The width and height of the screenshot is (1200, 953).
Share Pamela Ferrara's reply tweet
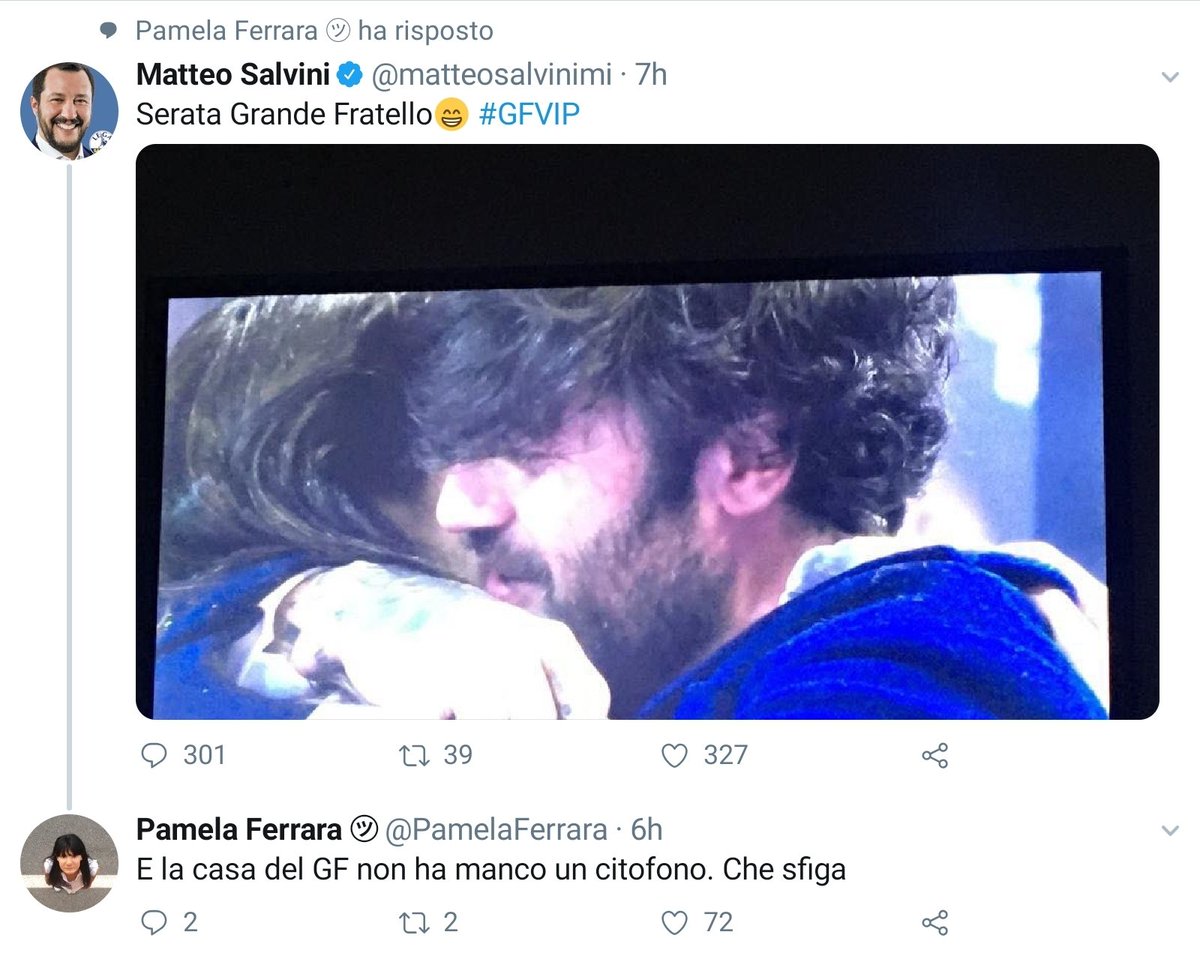pyautogui.click(x=934, y=922)
